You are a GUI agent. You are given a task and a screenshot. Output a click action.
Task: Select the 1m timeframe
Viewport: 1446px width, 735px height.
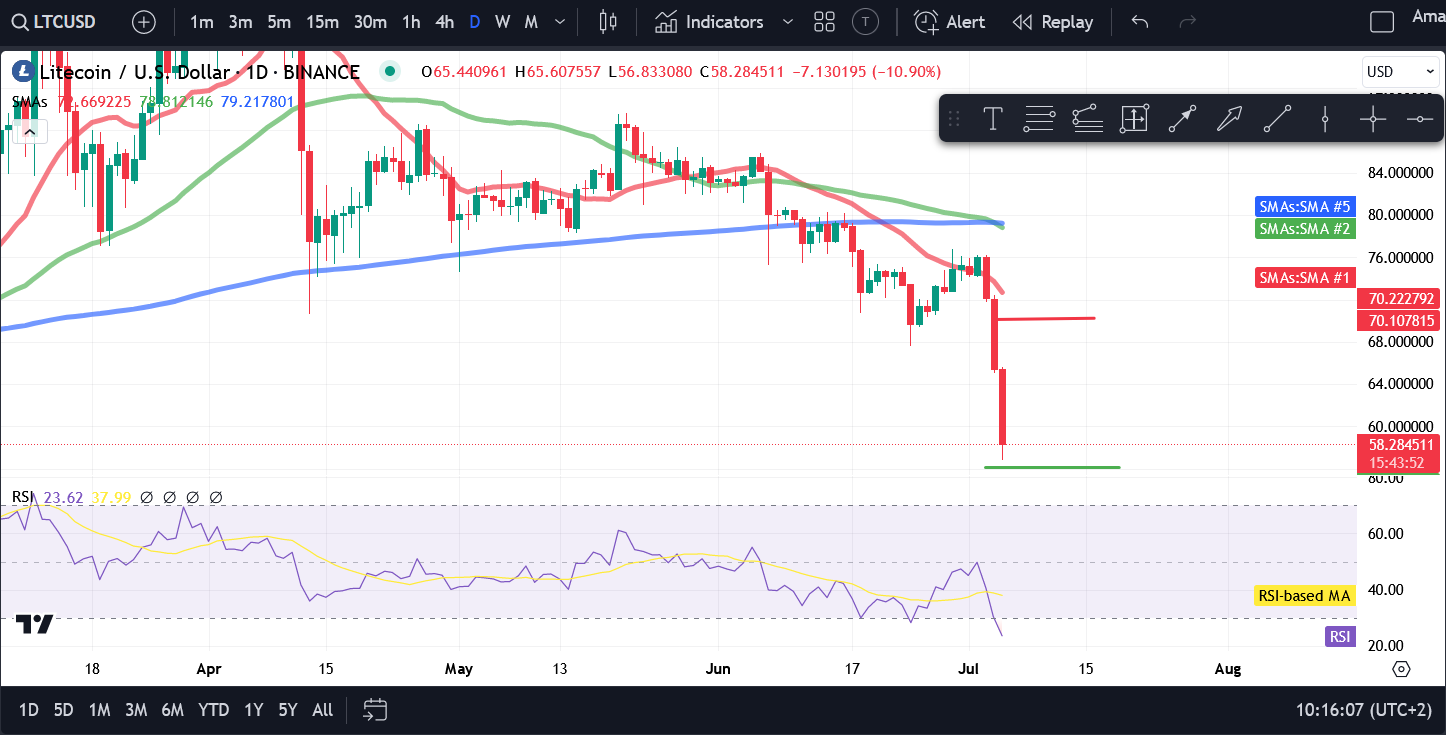point(201,21)
